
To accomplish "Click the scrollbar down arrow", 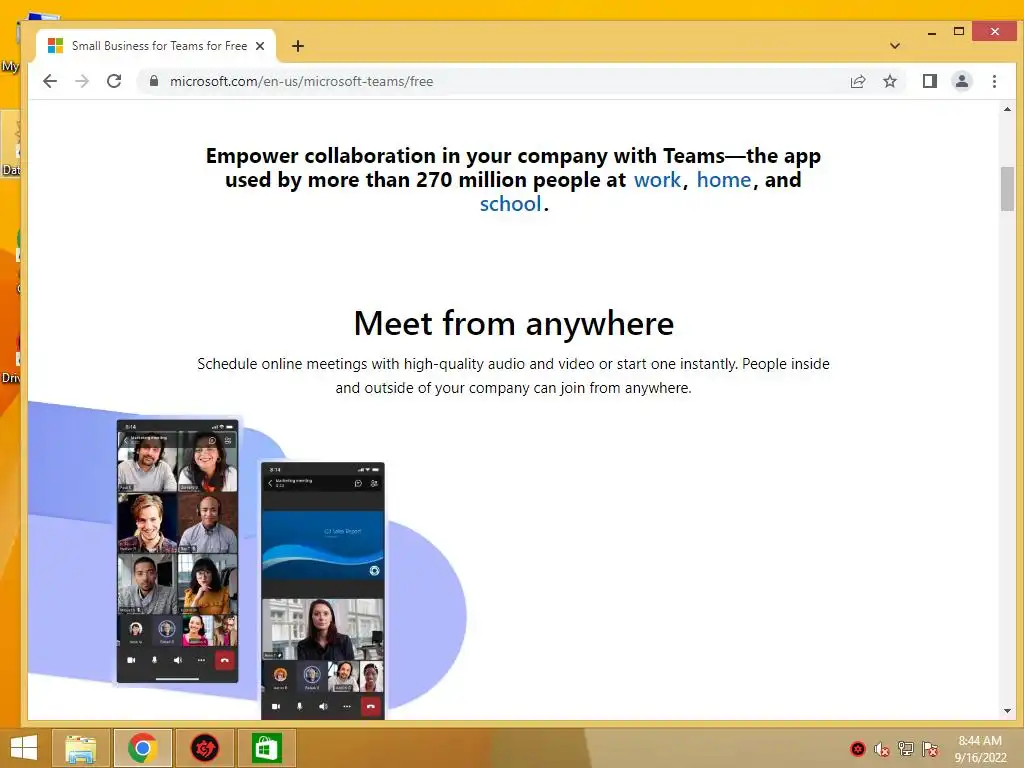I will [x=1007, y=711].
